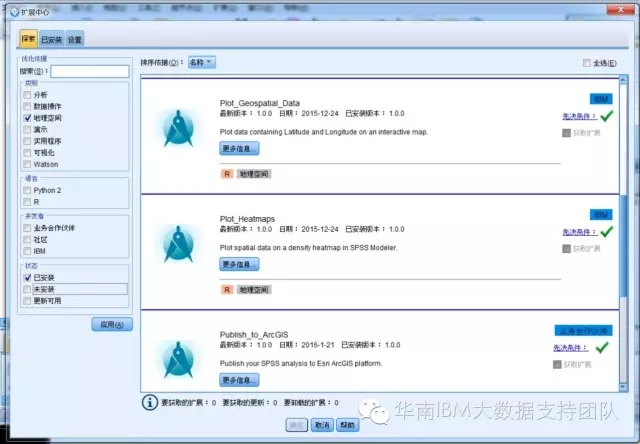Check 获取扩展 box for Publish_to_ArcGIS
The height and width of the screenshot is (444, 640).
pyautogui.click(x=557, y=364)
